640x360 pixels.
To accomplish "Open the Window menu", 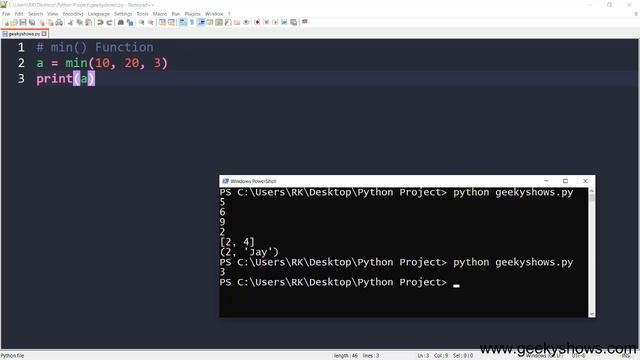I will coord(214,14).
